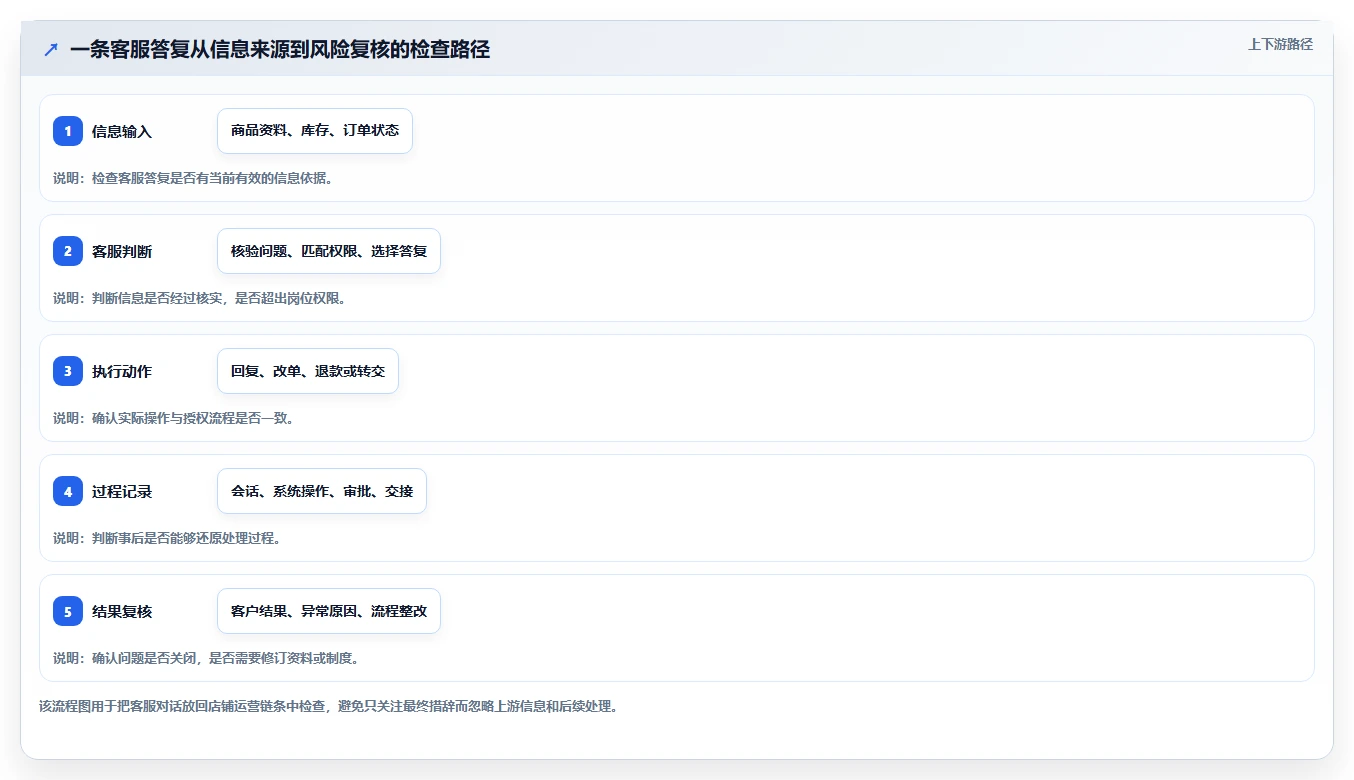Click the step 3 number badge
This screenshot has width=1354, height=780.
(68, 371)
